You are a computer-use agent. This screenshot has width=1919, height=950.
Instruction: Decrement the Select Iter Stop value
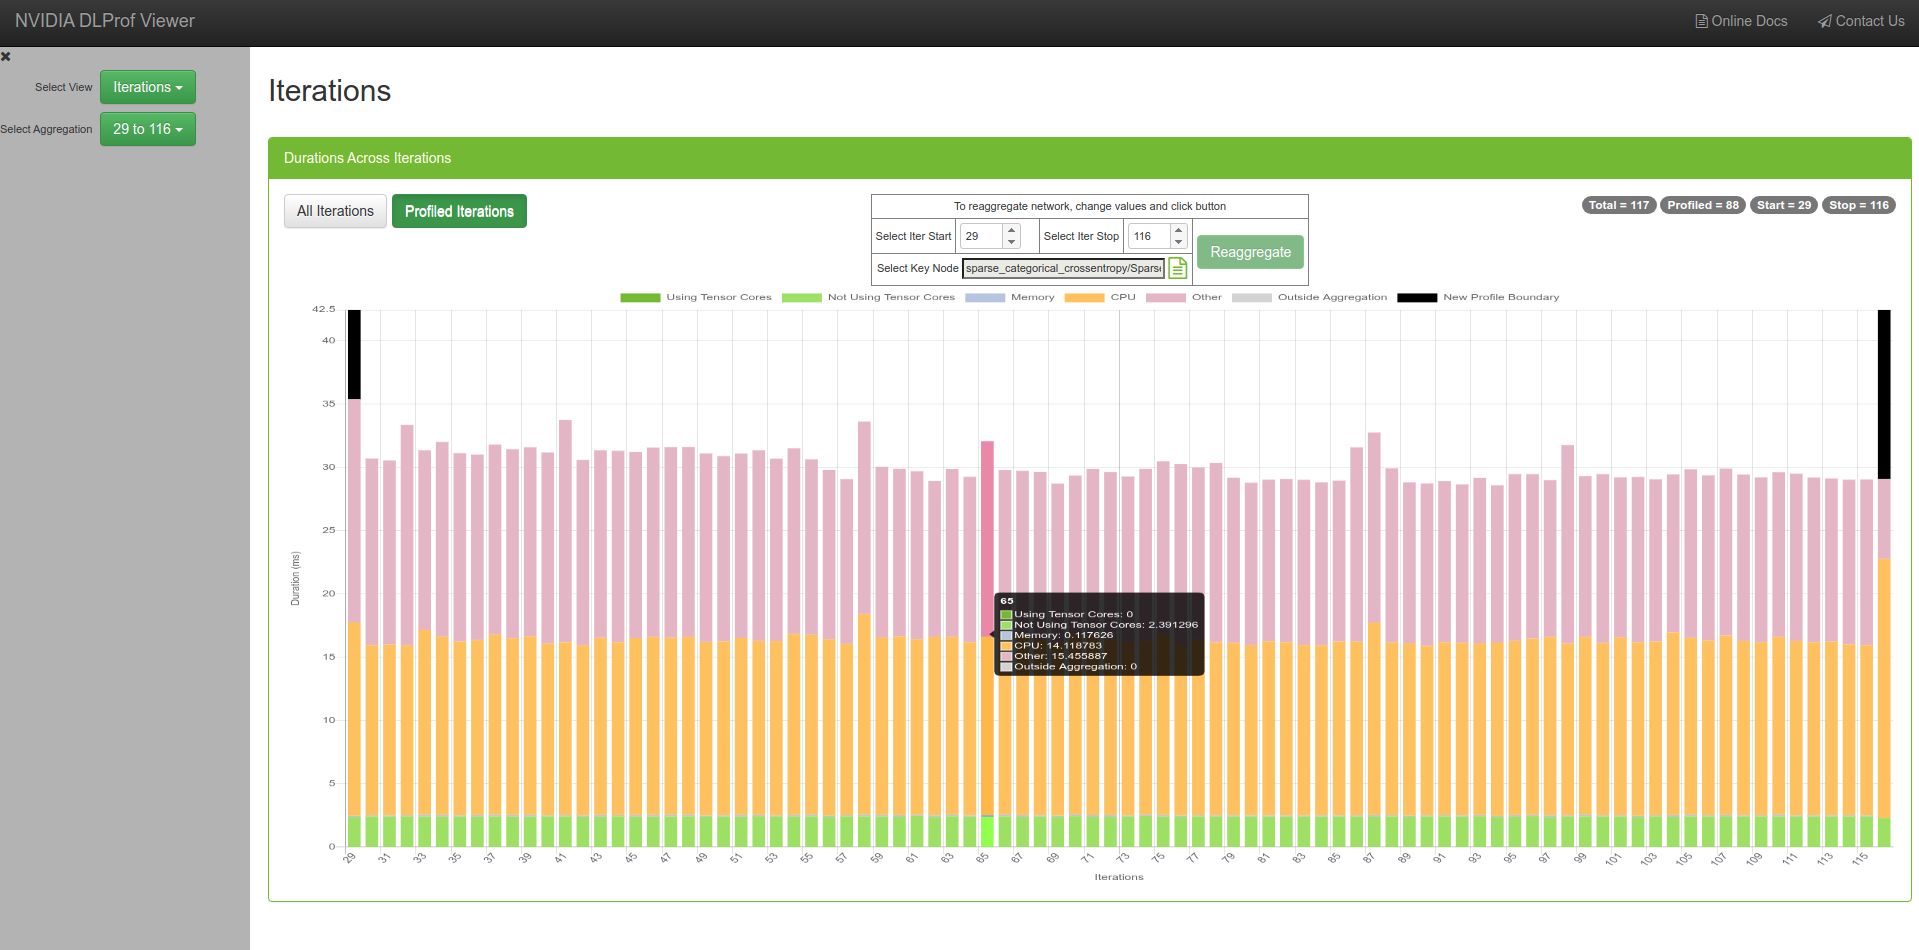1179,242
